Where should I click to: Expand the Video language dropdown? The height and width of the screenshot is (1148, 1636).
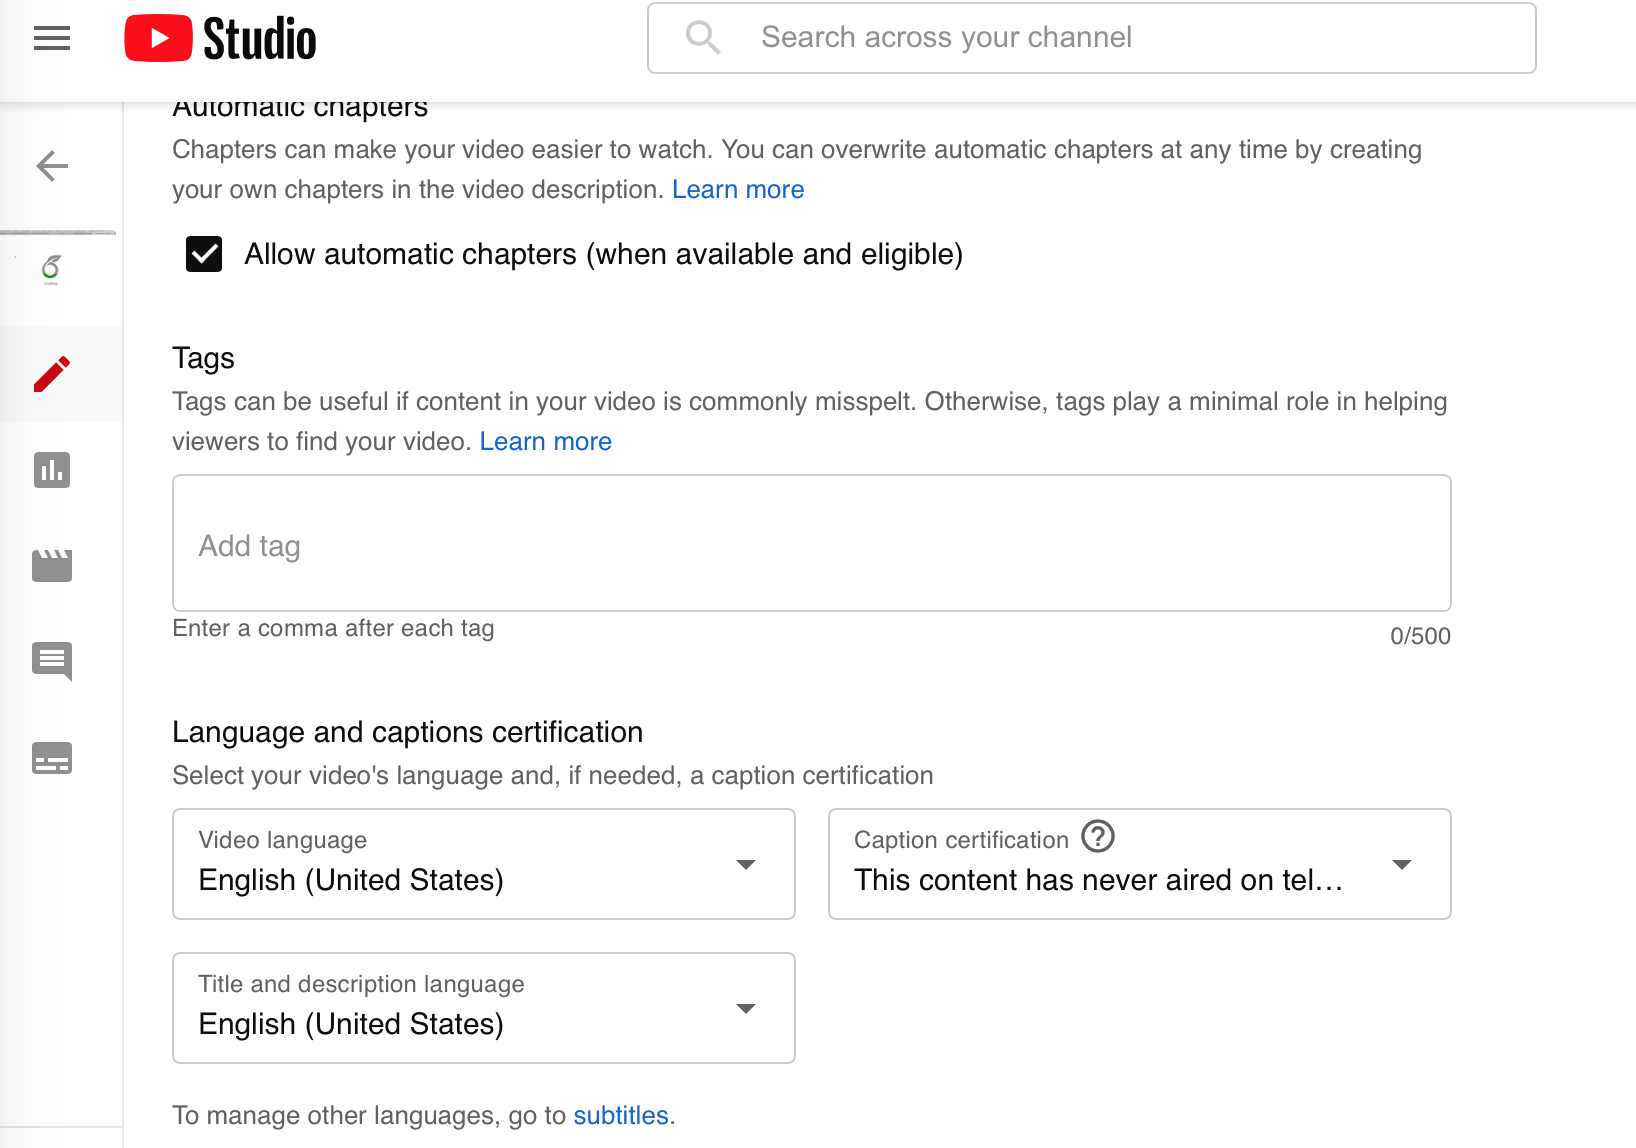484,864
